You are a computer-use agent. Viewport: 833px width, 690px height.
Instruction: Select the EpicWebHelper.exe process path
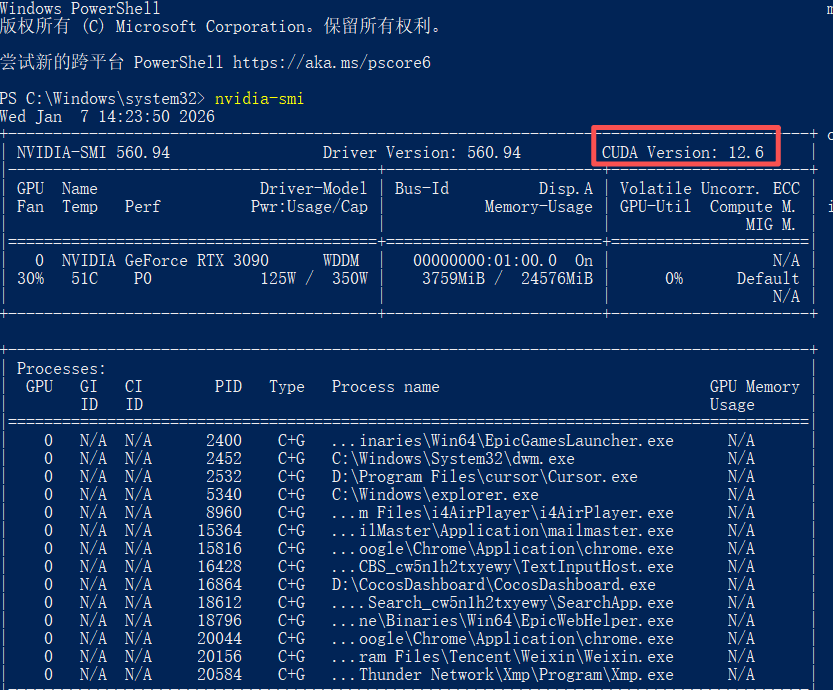click(x=503, y=621)
